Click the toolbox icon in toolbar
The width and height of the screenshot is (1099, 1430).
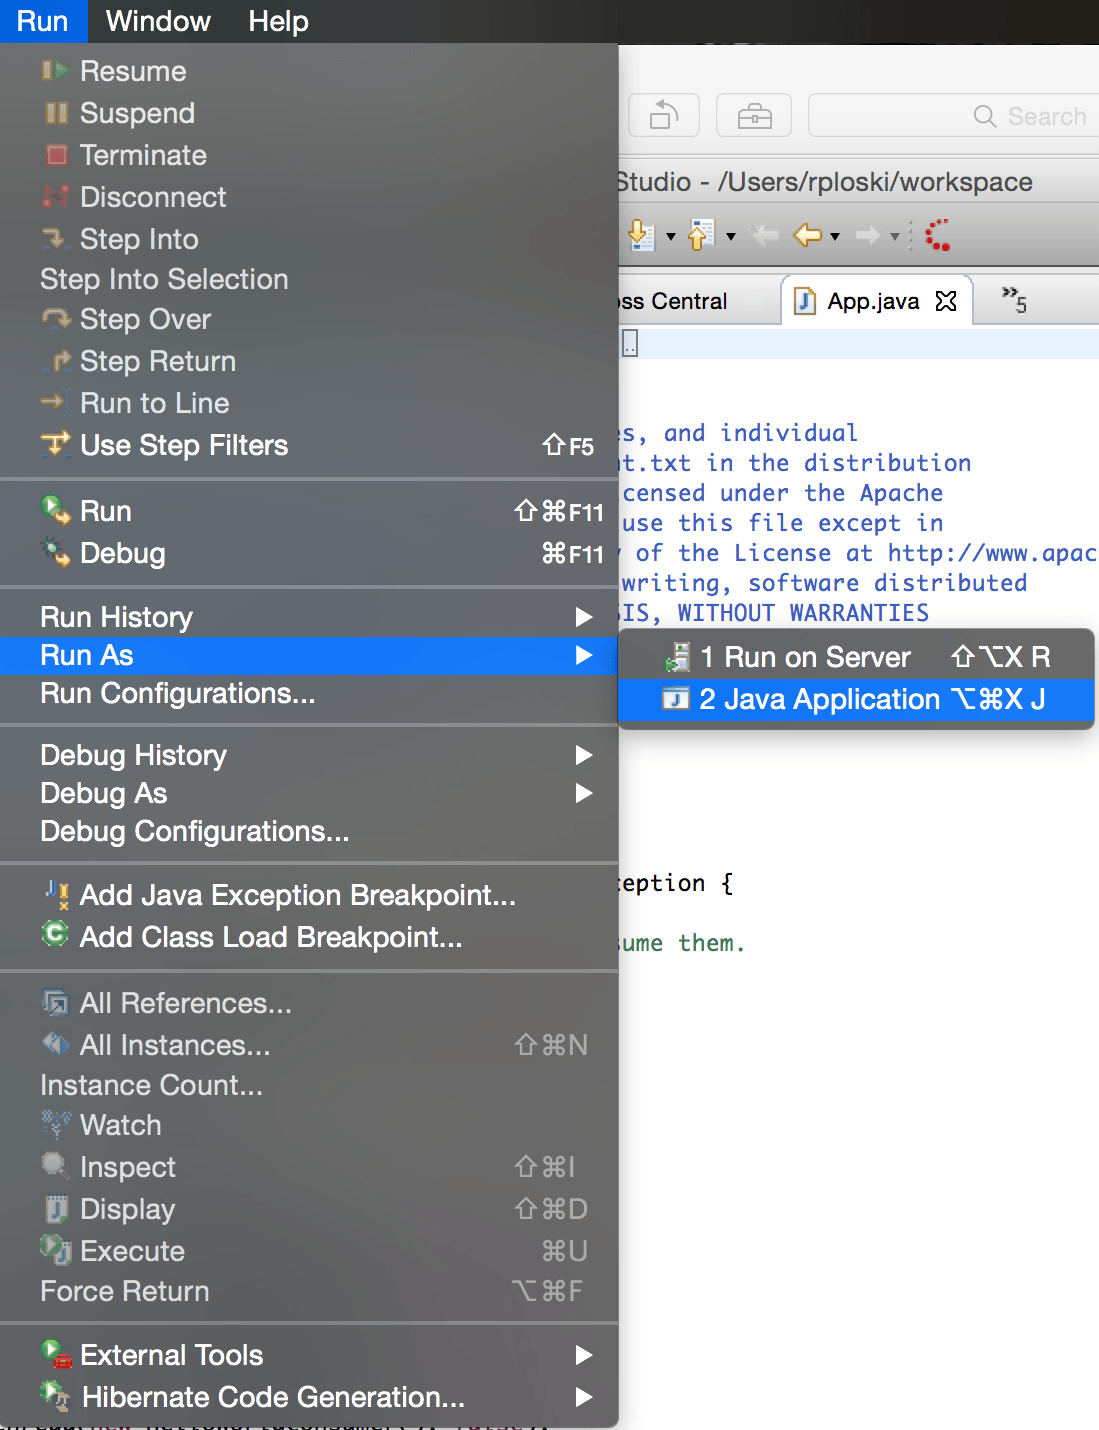(754, 116)
